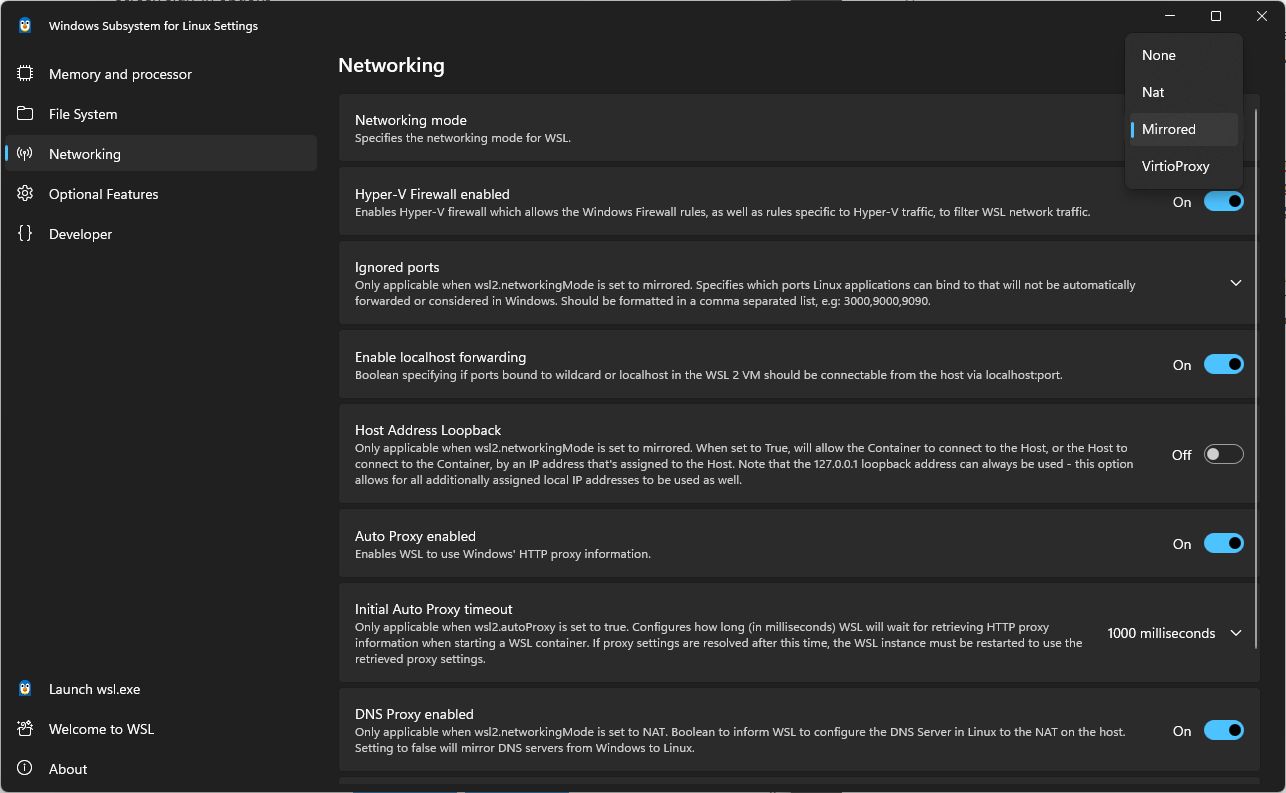Click the Launch wsl.exe penguin icon

pyautogui.click(x=25, y=689)
